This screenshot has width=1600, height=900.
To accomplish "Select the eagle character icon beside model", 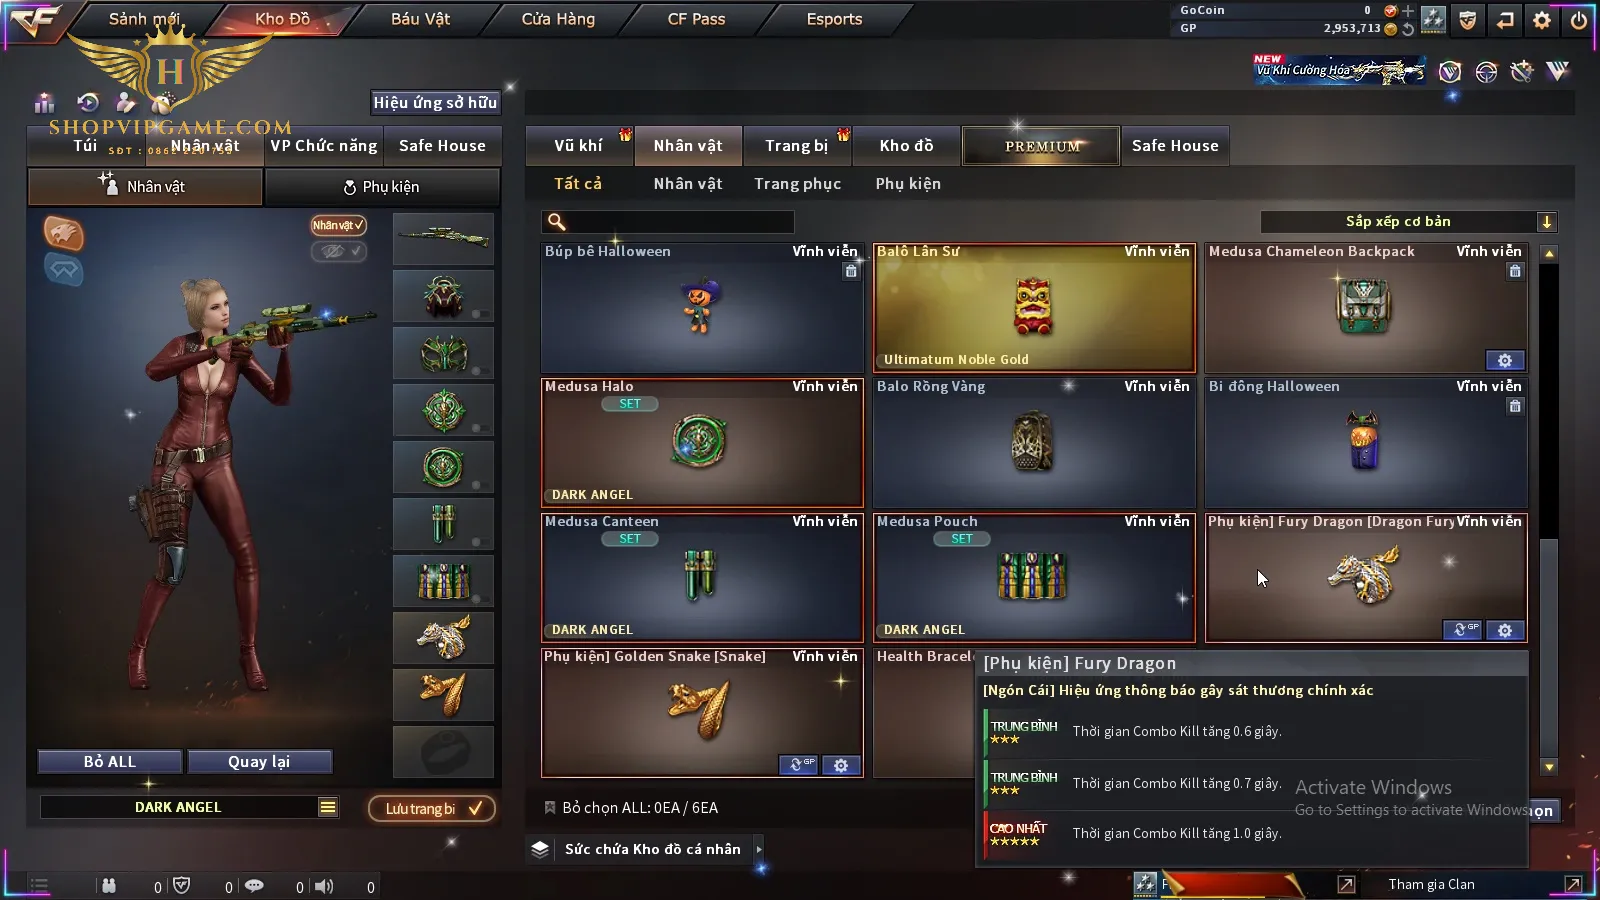I will click(63, 233).
